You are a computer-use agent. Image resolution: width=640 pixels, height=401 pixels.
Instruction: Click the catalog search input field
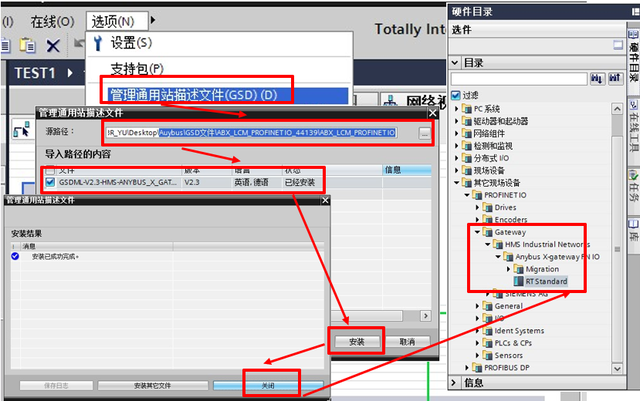tap(519, 78)
